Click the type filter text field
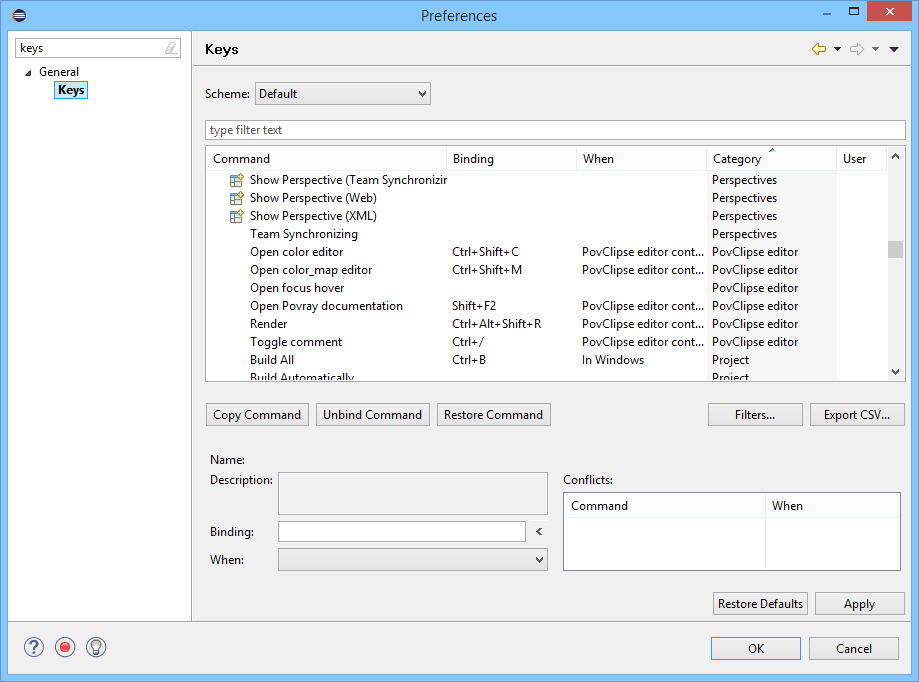The width and height of the screenshot is (919, 682). pos(555,130)
